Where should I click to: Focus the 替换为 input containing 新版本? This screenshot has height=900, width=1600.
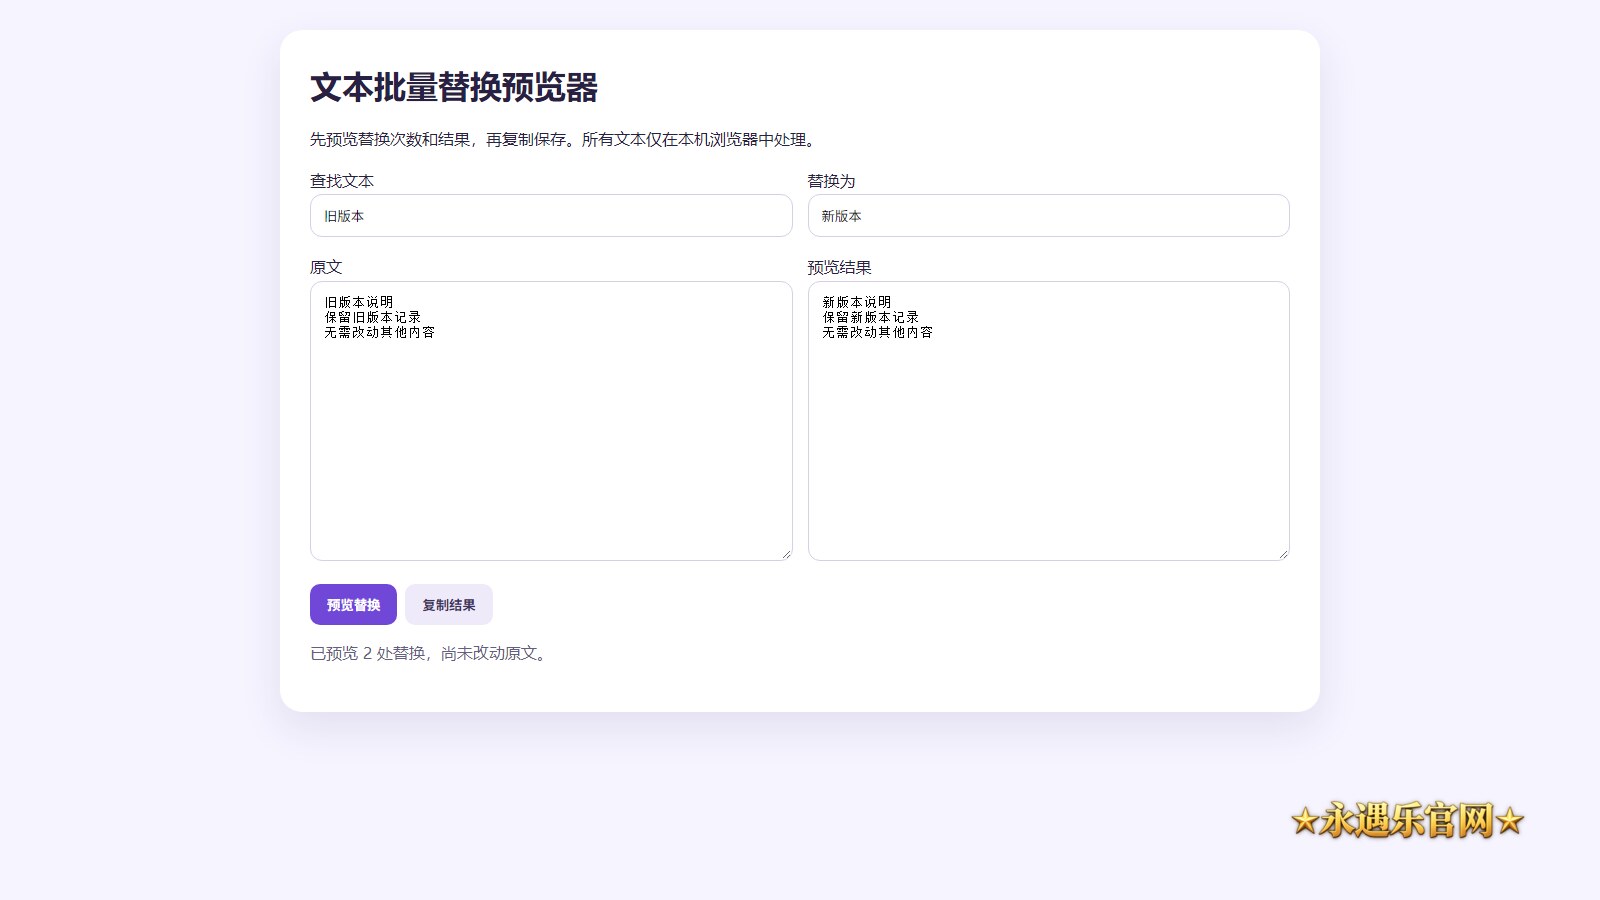(x=1049, y=216)
